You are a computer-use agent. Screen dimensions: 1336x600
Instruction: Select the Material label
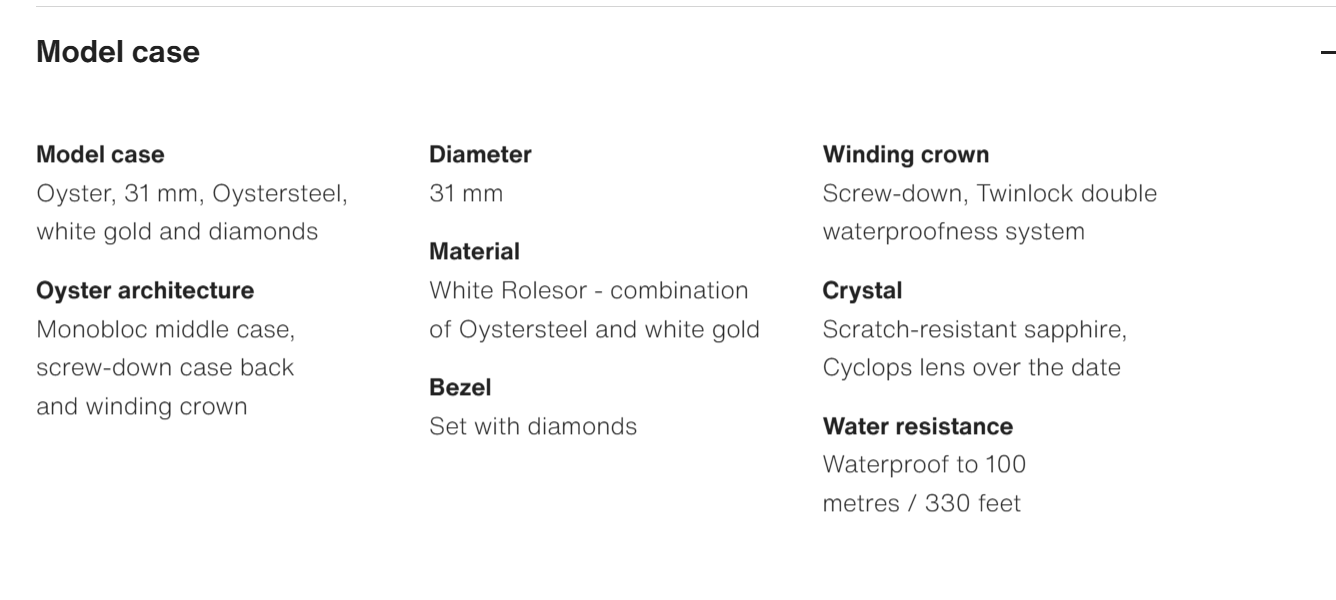click(x=474, y=251)
